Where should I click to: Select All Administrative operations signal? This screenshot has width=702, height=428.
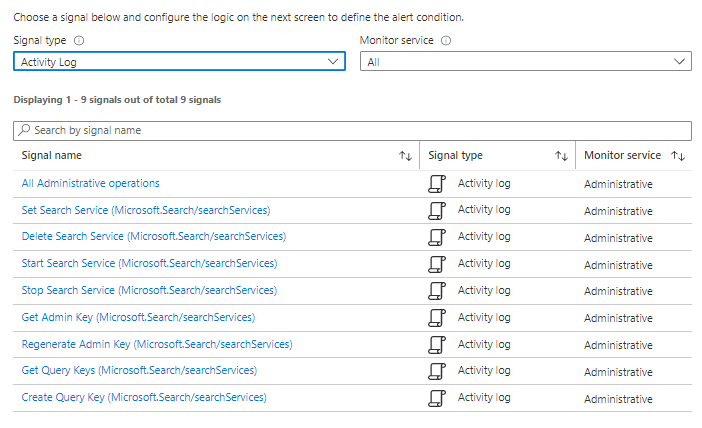pos(90,184)
